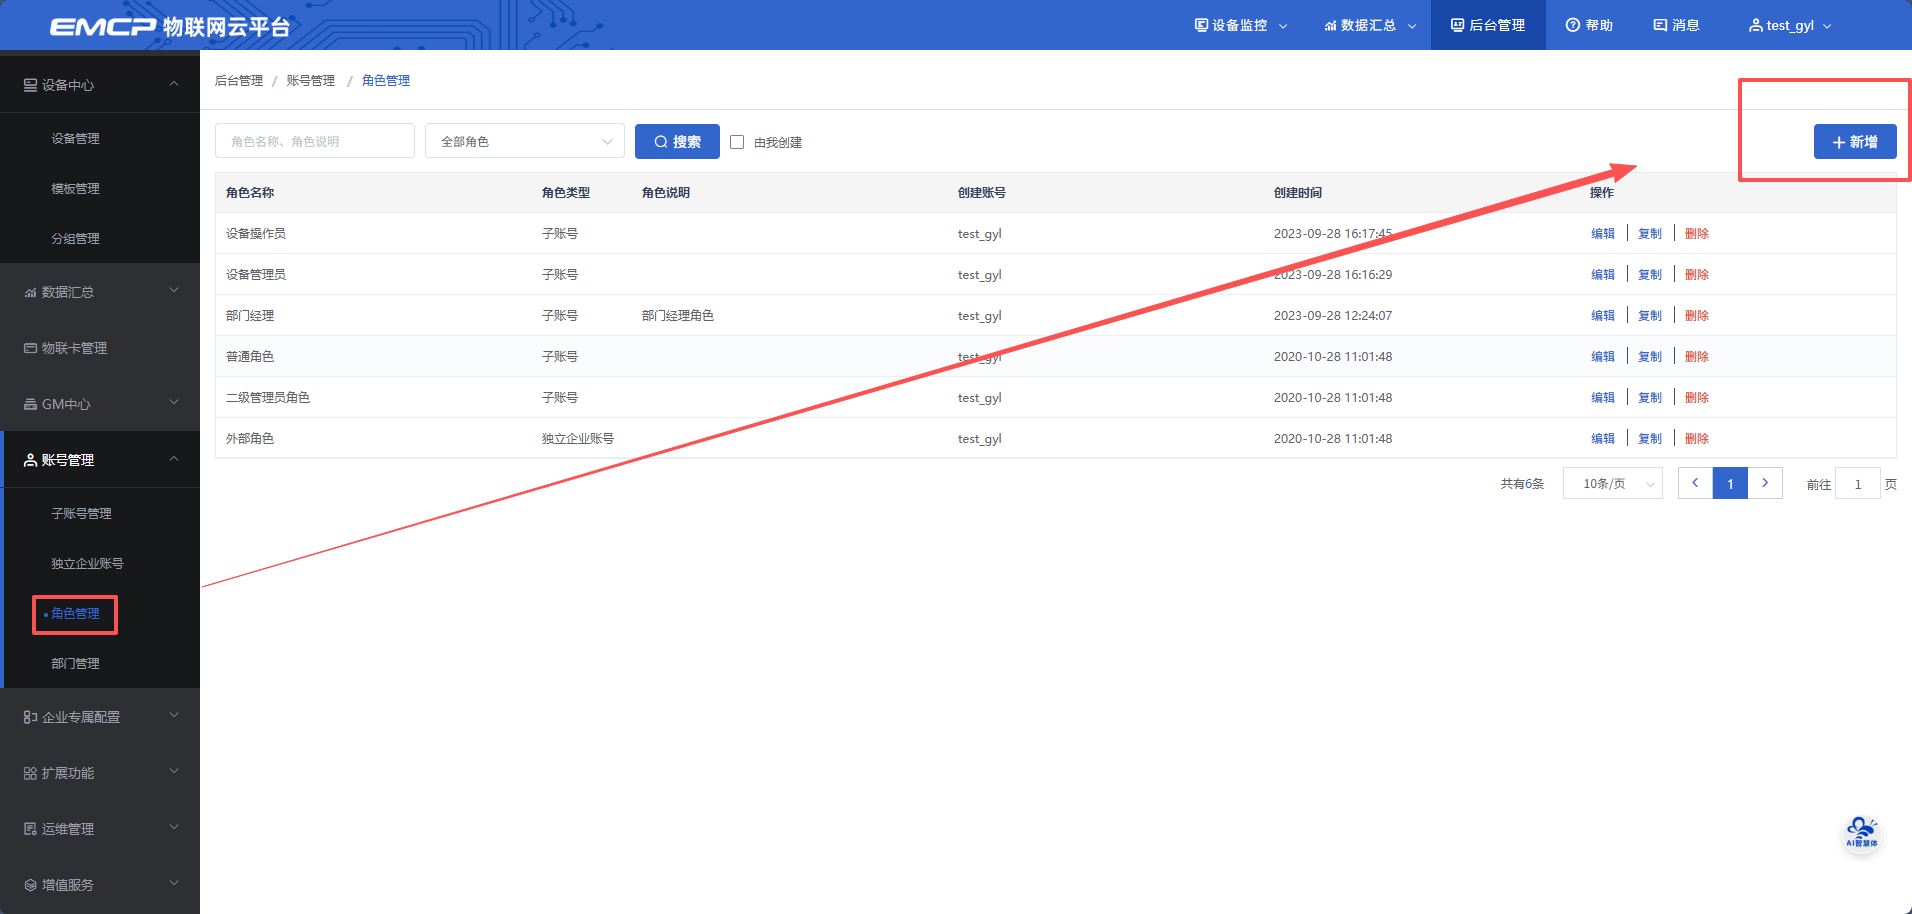Click the 数据汇总 header chart icon
The height and width of the screenshot is (914, 1912).
1330,25
